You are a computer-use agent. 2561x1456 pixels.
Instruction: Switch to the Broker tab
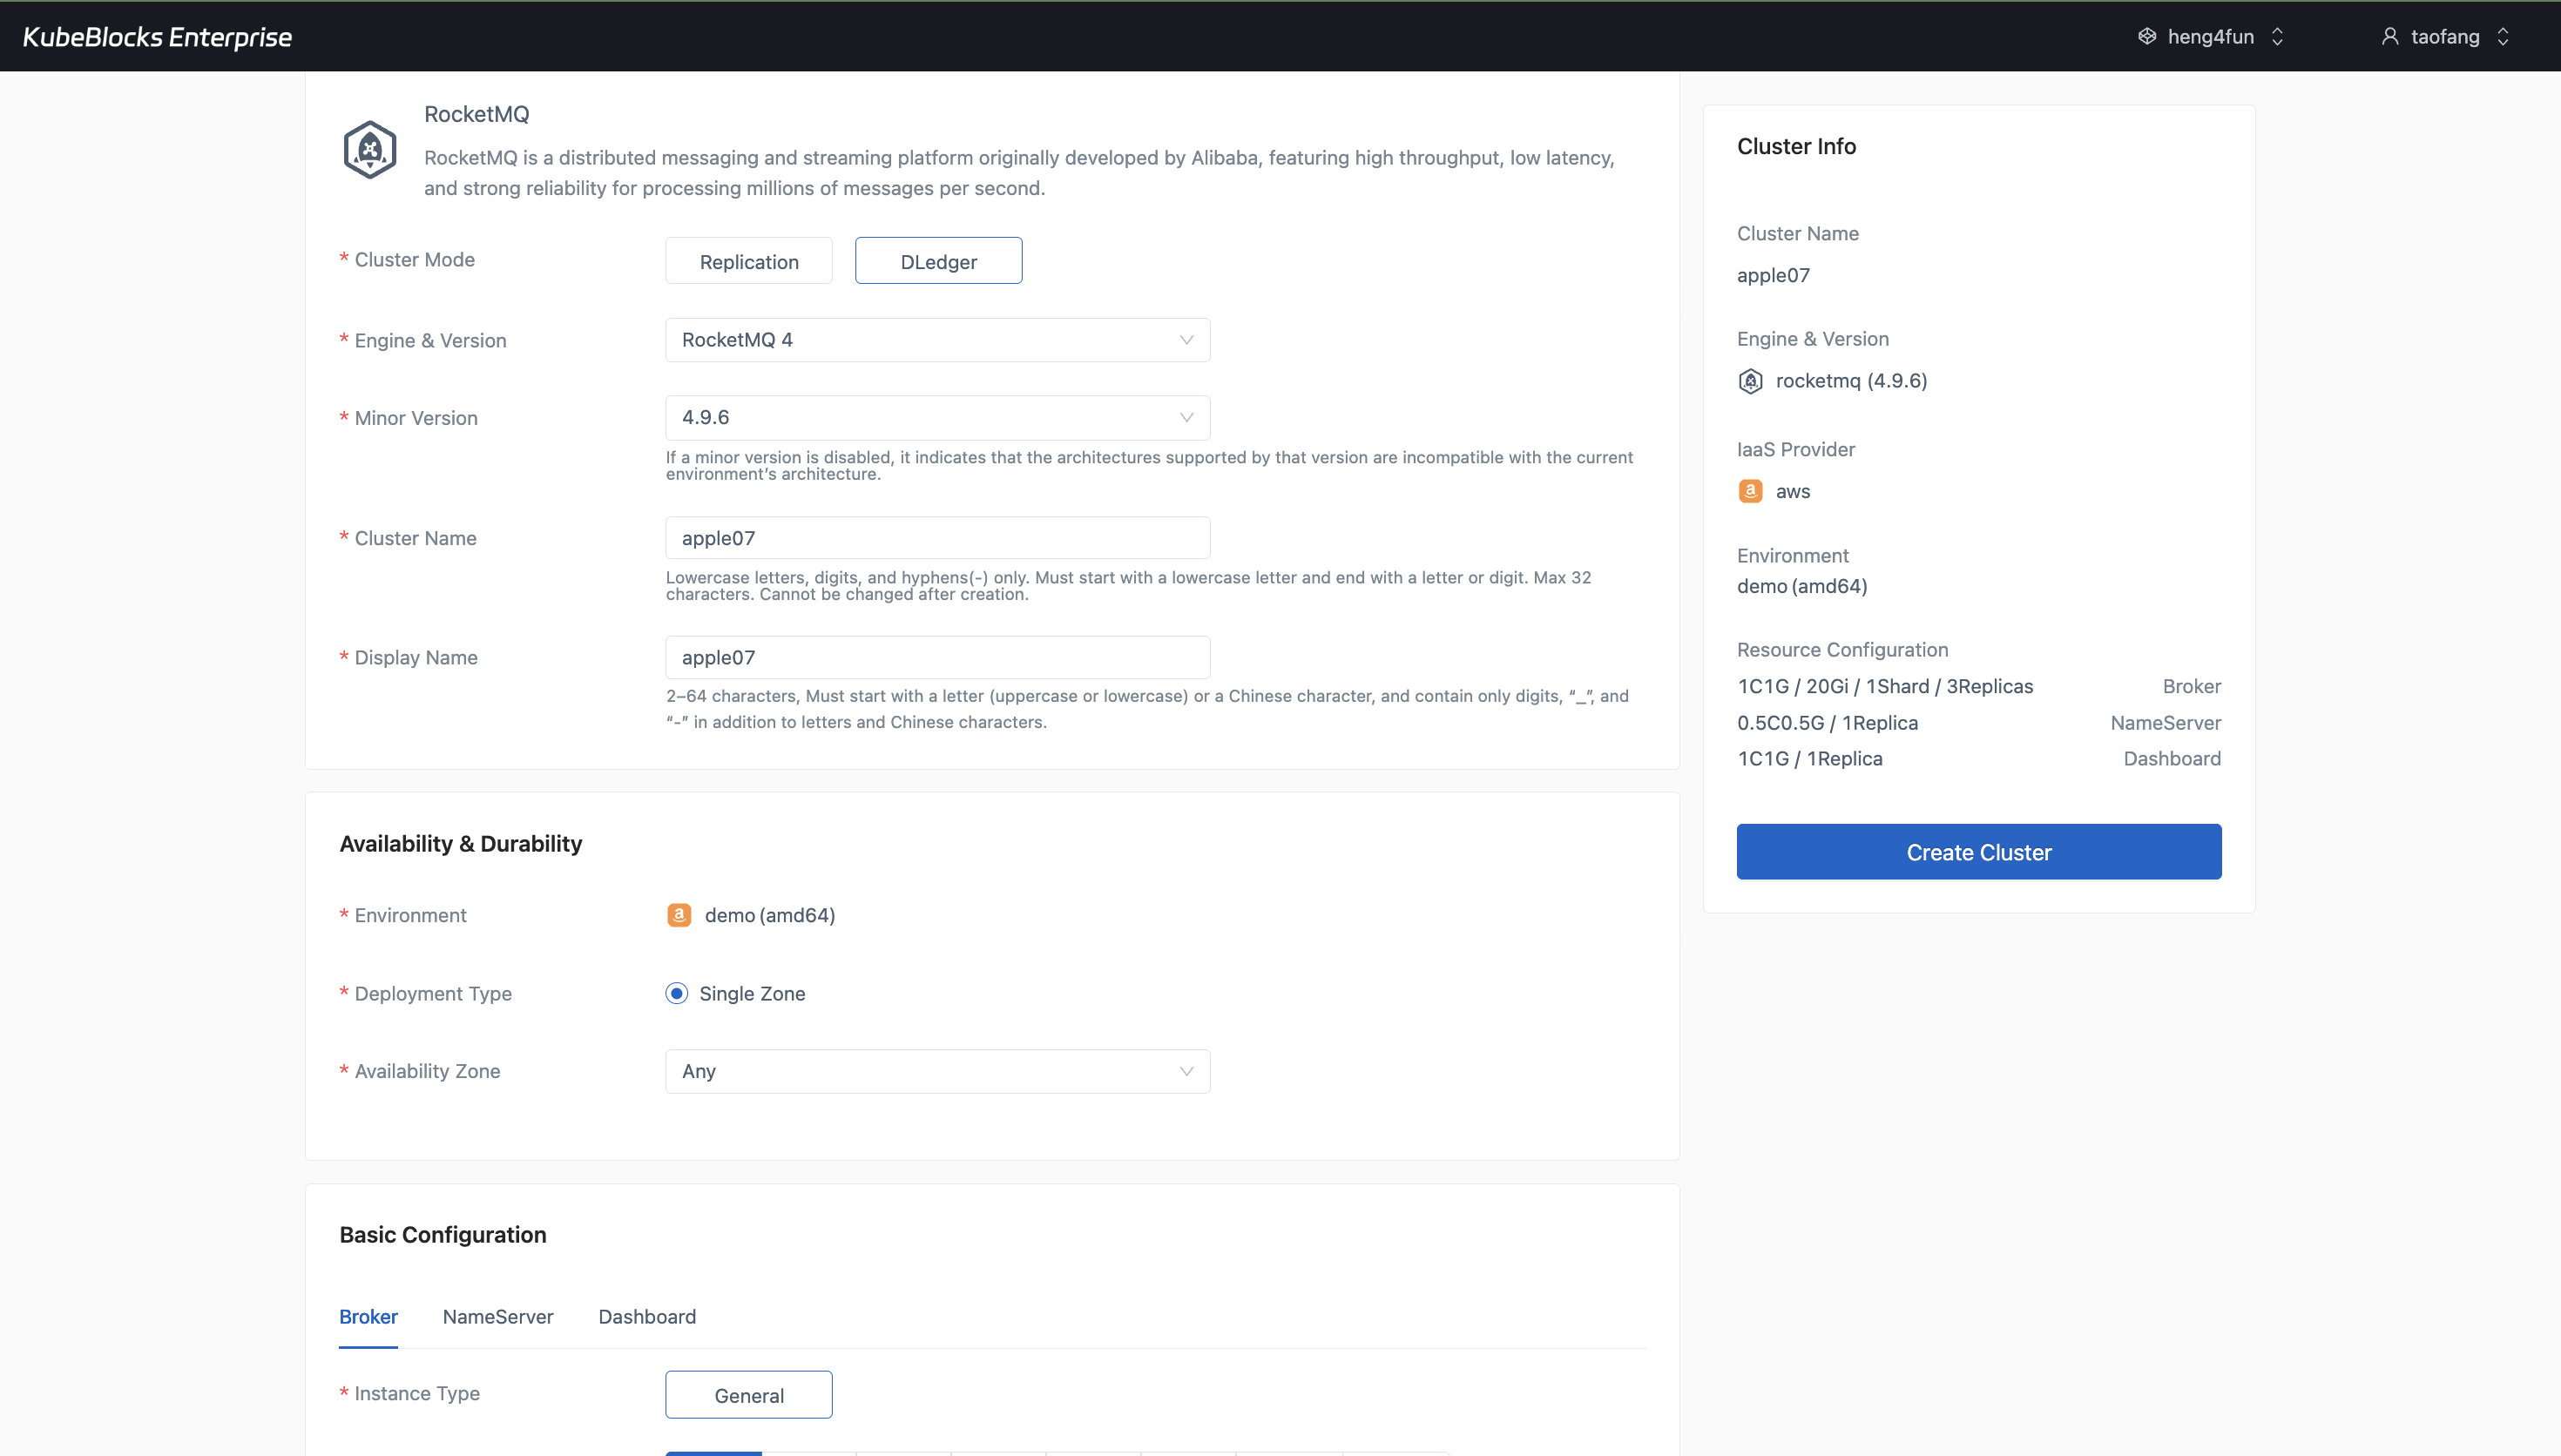368,1317
